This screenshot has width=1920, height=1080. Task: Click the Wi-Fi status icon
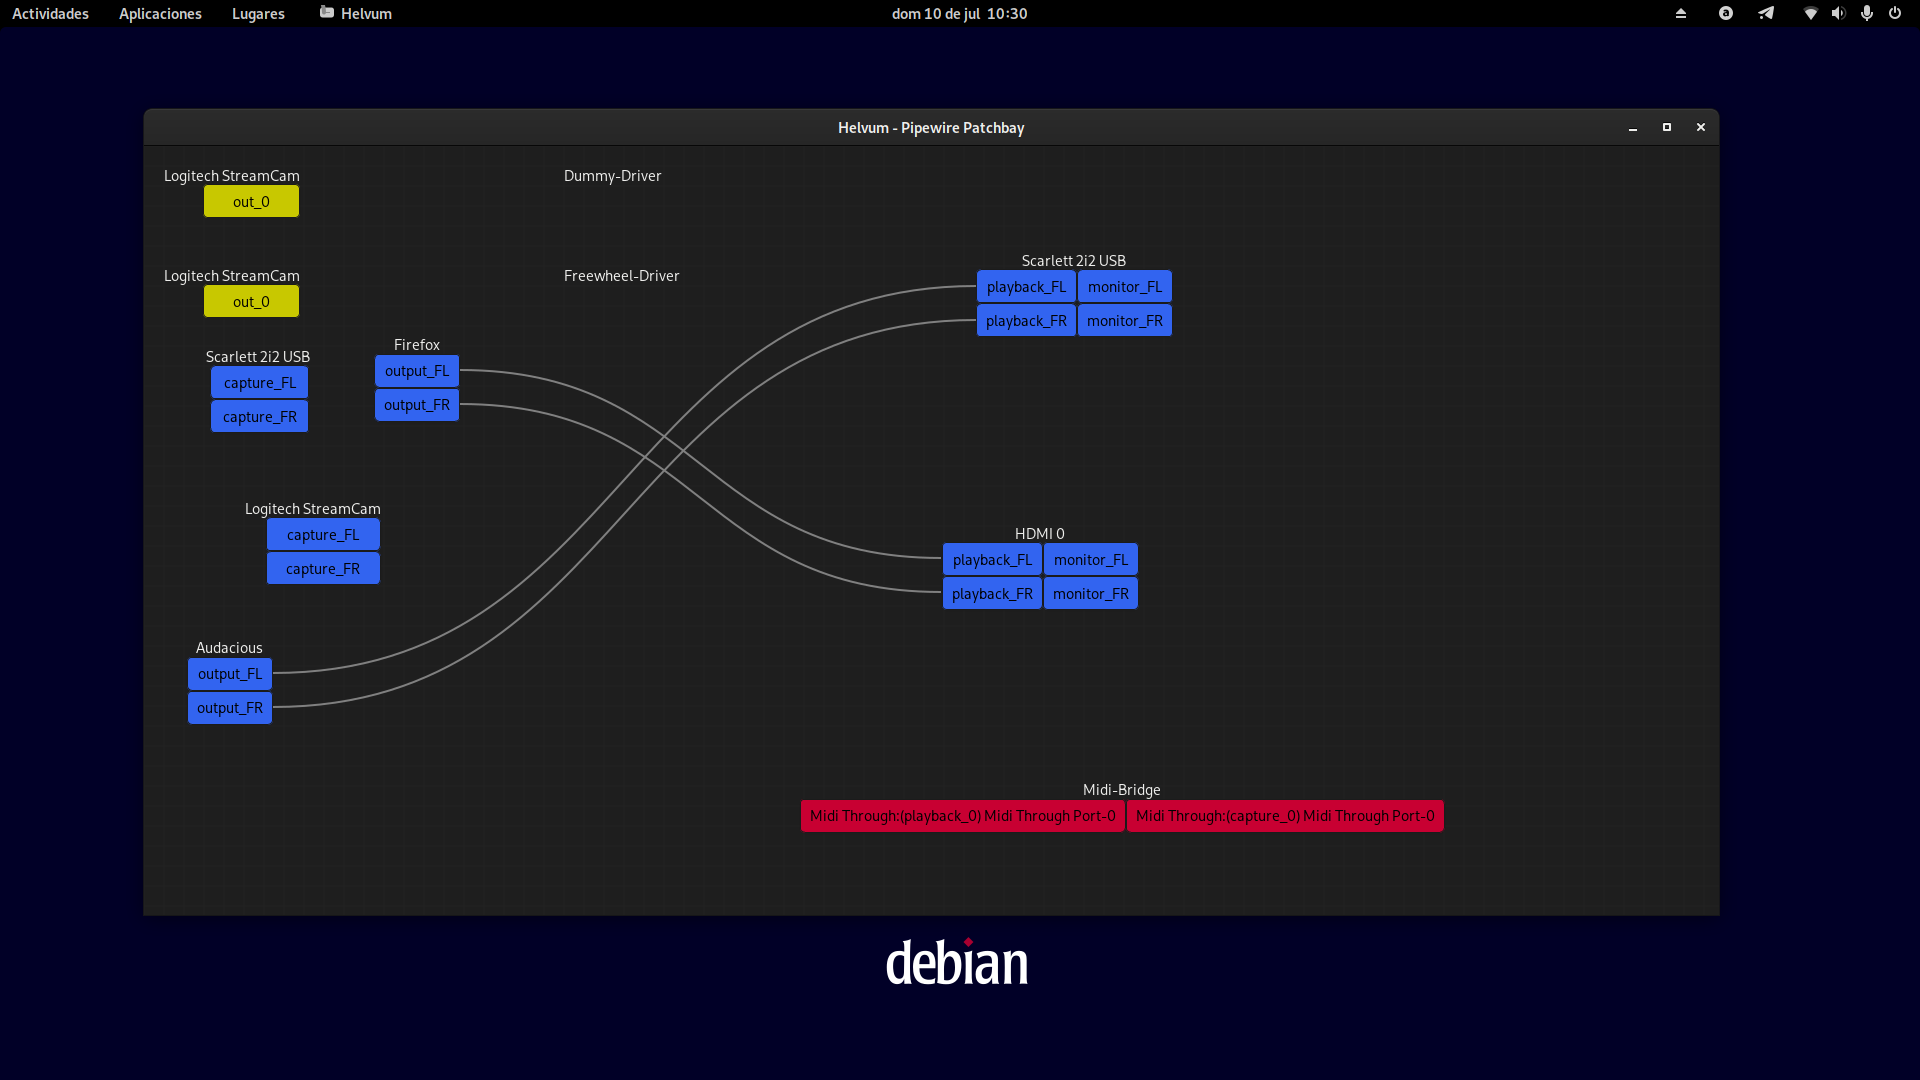point(1810,14)
